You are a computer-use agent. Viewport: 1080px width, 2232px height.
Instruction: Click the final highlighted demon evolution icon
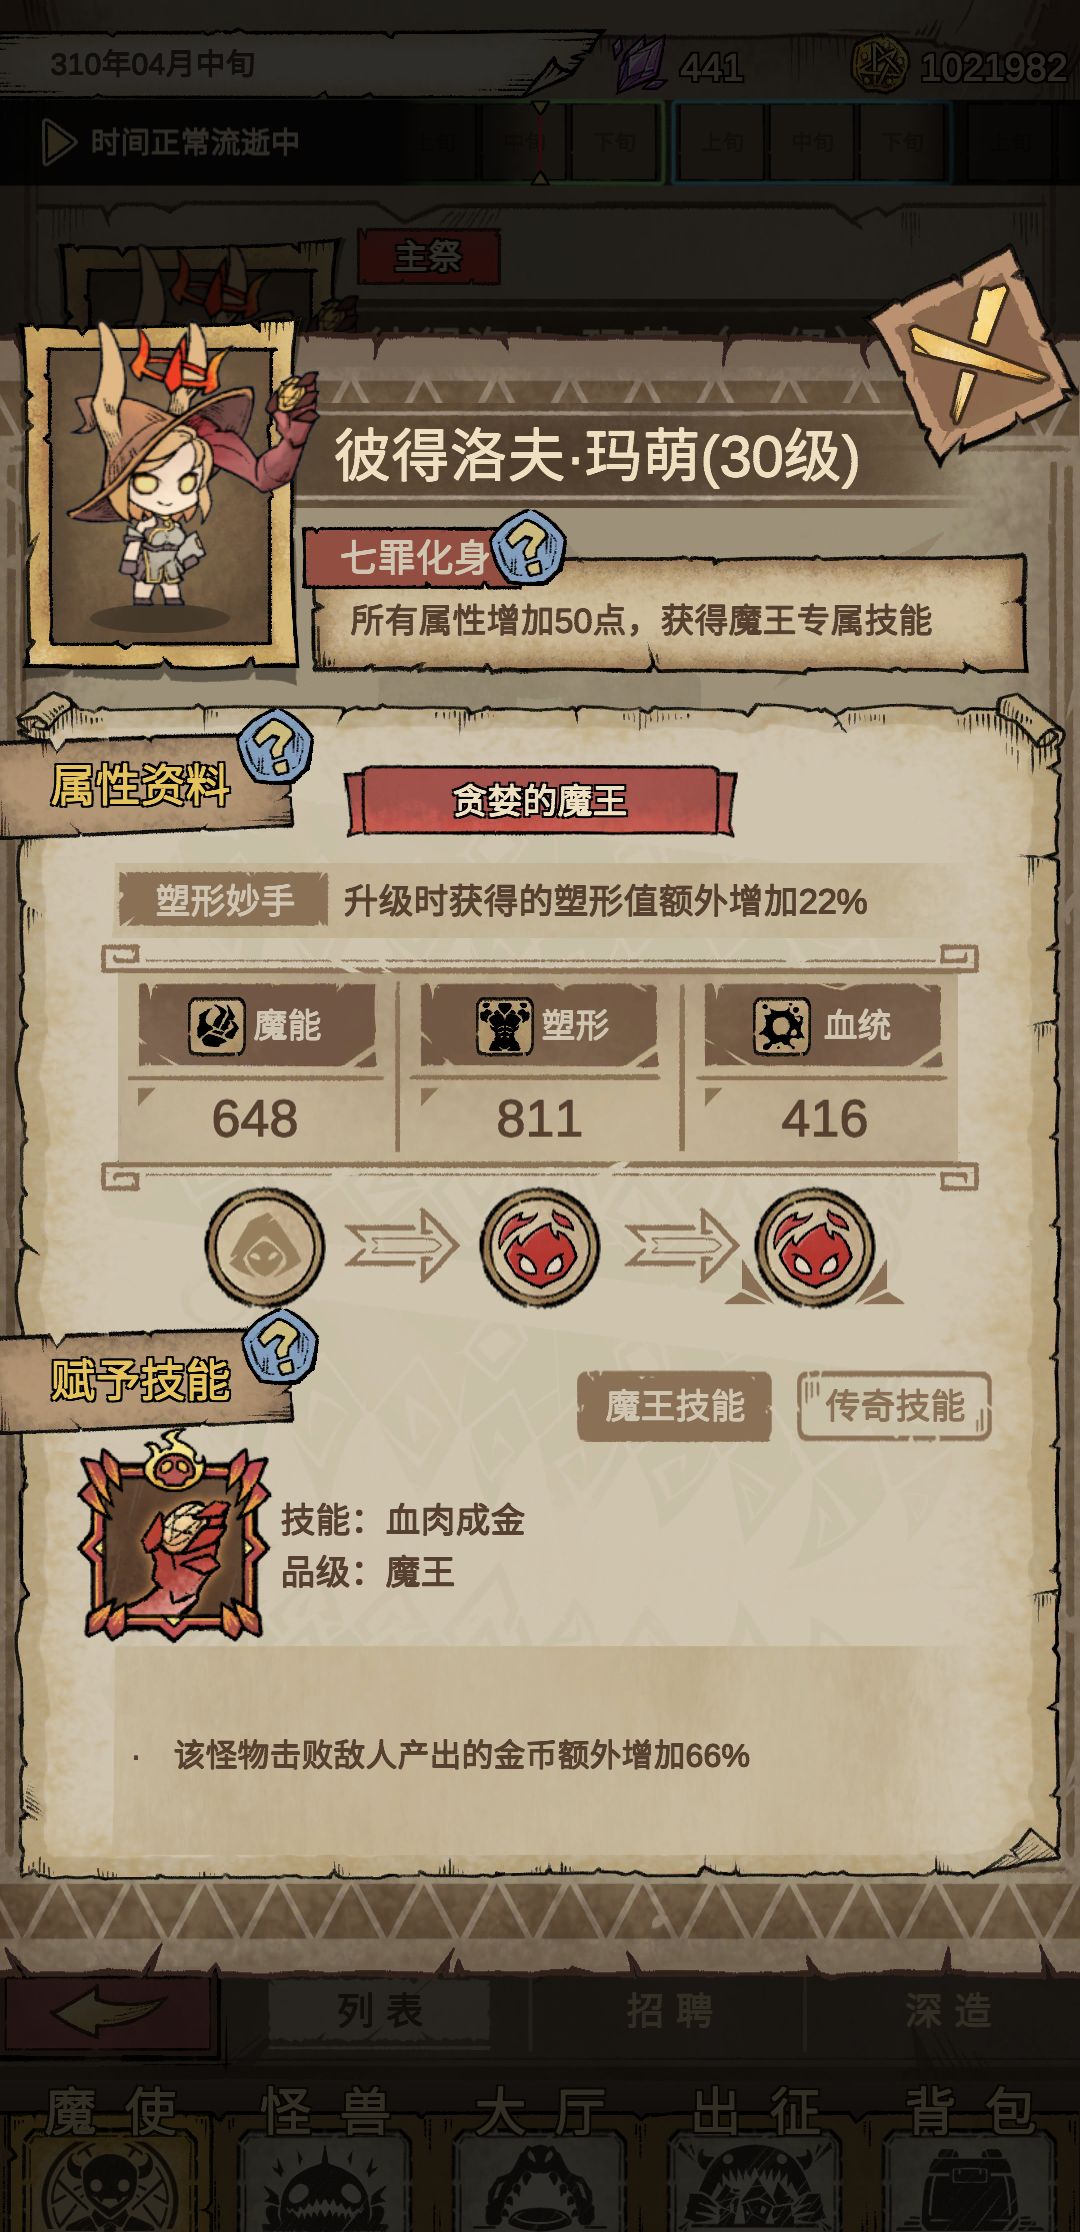coord(814,1246)
